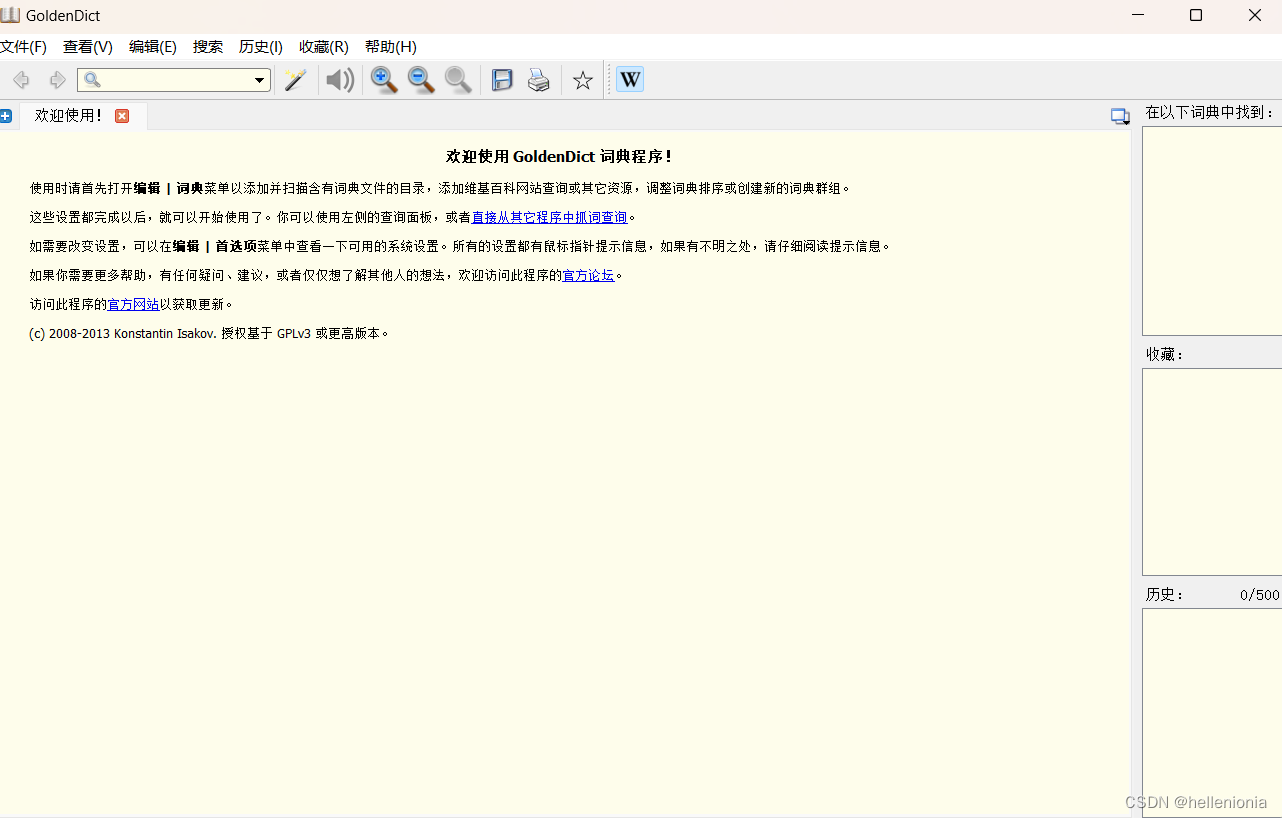This screenshot has height=818, width=1282.
Task: Click inside the 历史 panel list
Action: point(1212,712)
